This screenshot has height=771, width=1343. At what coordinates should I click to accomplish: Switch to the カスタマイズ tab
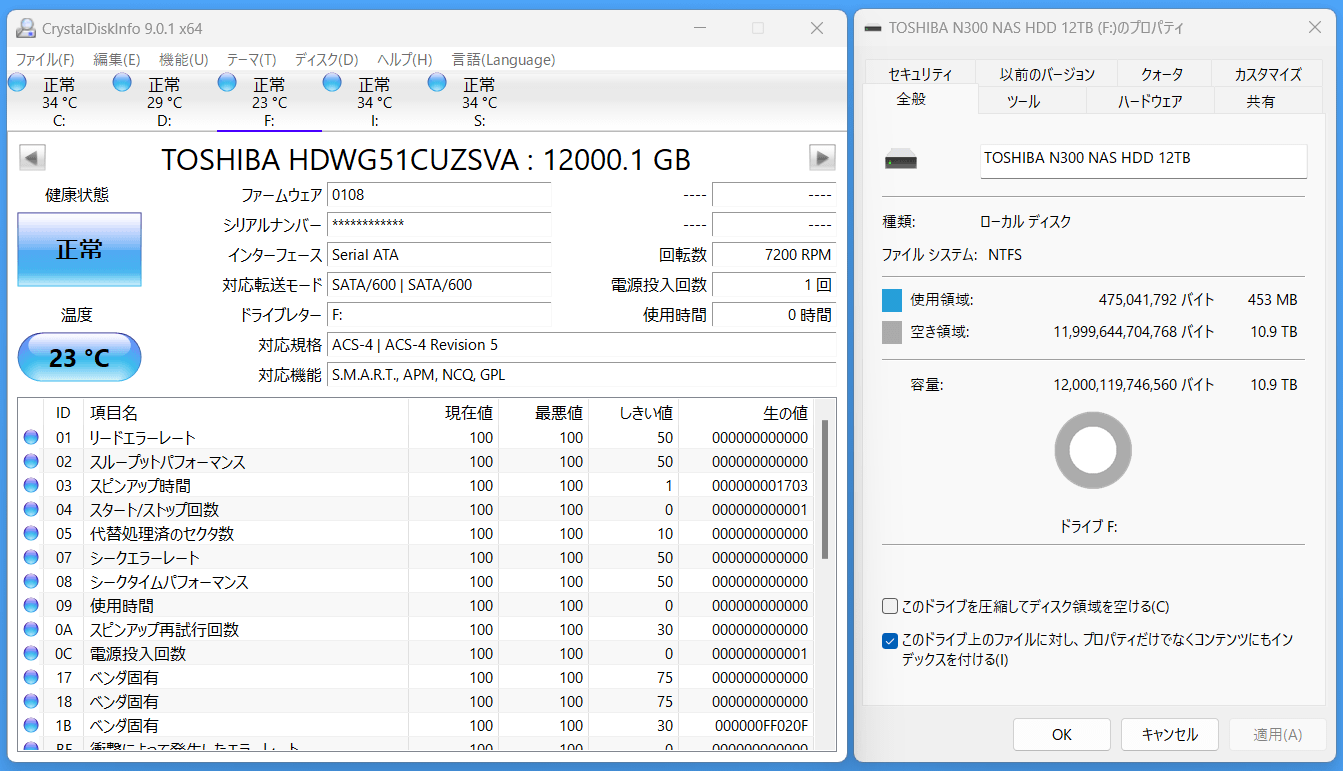point(1268,74)
